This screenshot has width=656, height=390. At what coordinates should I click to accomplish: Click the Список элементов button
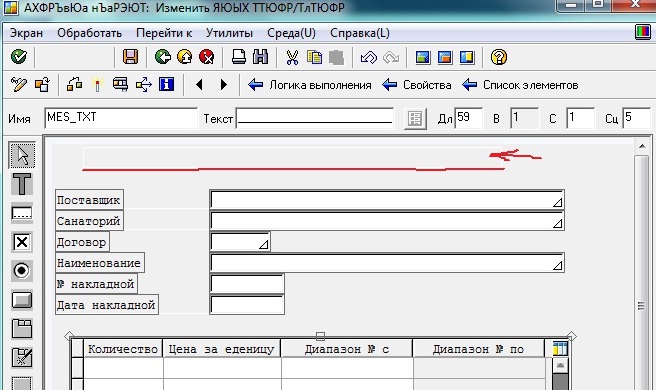[520, 85]
